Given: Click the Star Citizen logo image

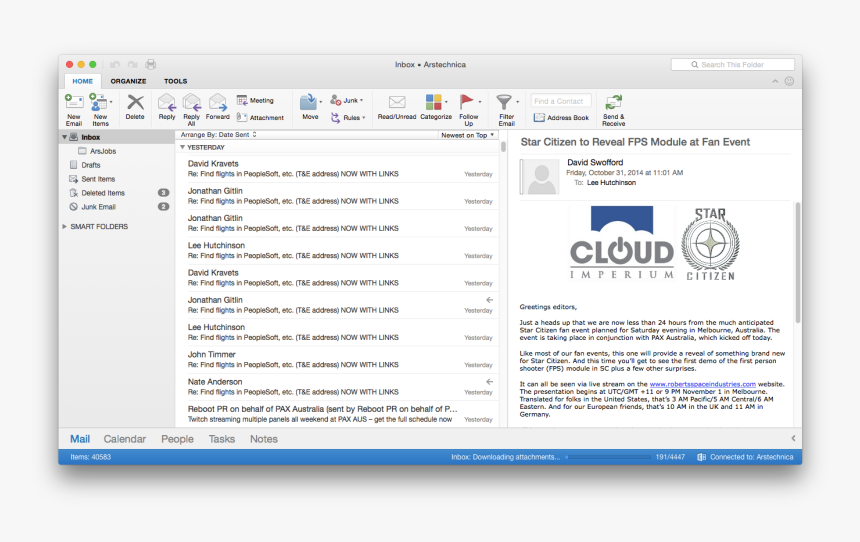Looking at the screenshot, I should [x=710, y=245].
